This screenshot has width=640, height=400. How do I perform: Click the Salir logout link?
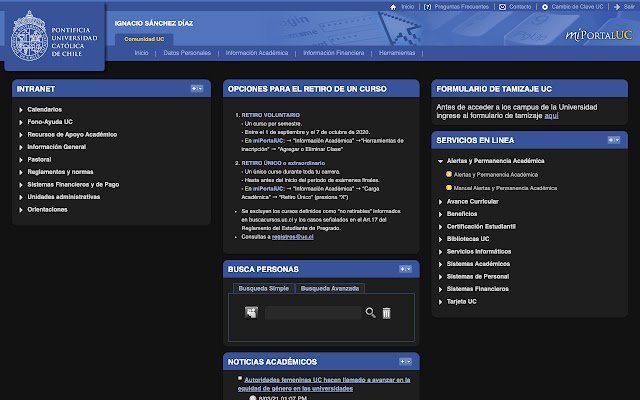pyautogui.click(x=629, y=7)
